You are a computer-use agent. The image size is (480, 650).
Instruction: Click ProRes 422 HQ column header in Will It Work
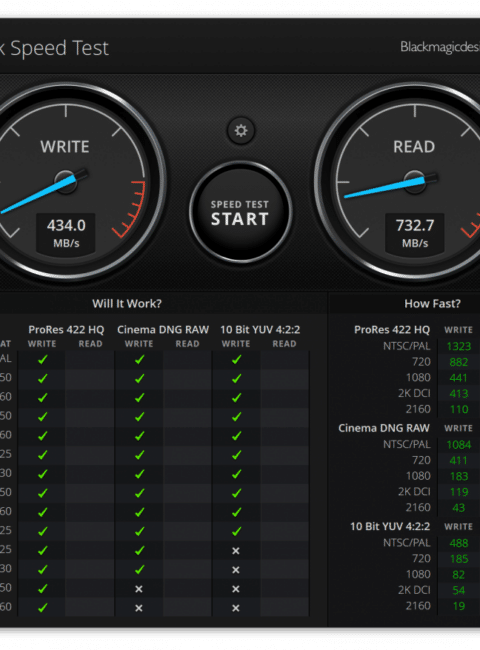(x=66, y=330)
